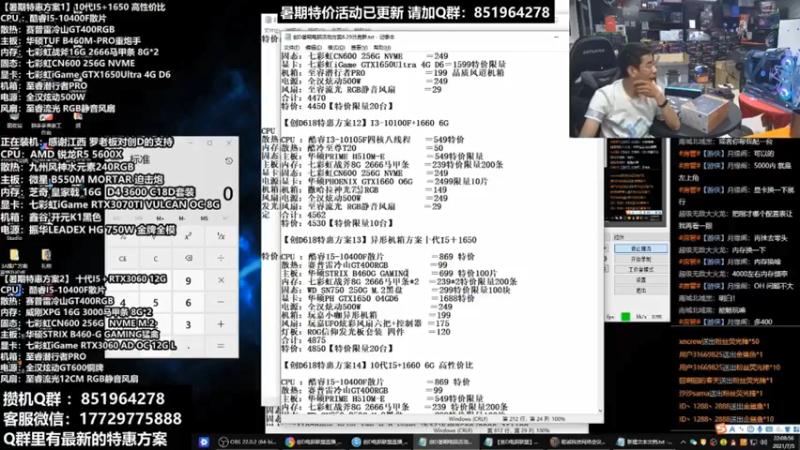
Task: Click the 退出 button in OBS
Action: click(641, 290)
